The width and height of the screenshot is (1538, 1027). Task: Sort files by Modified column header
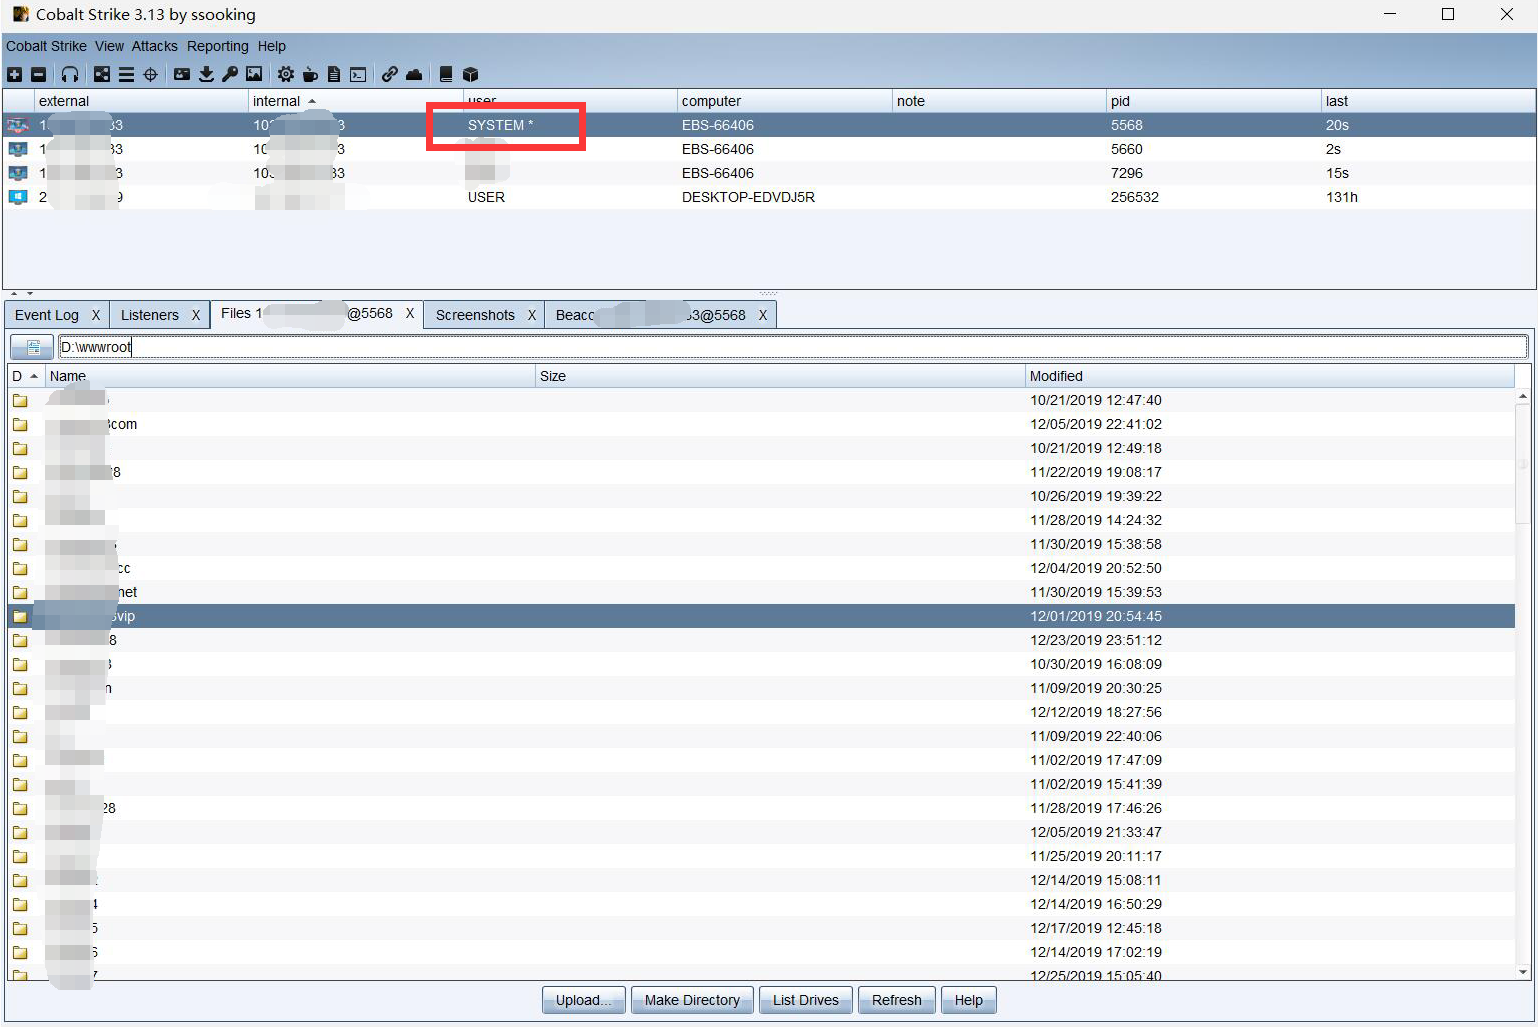(1270, 376)
